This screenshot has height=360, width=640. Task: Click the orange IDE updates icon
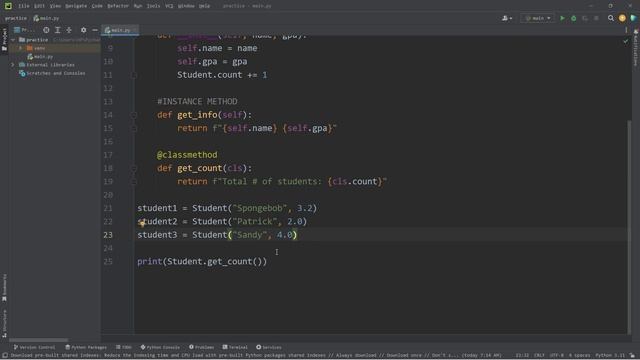(622, 18)
